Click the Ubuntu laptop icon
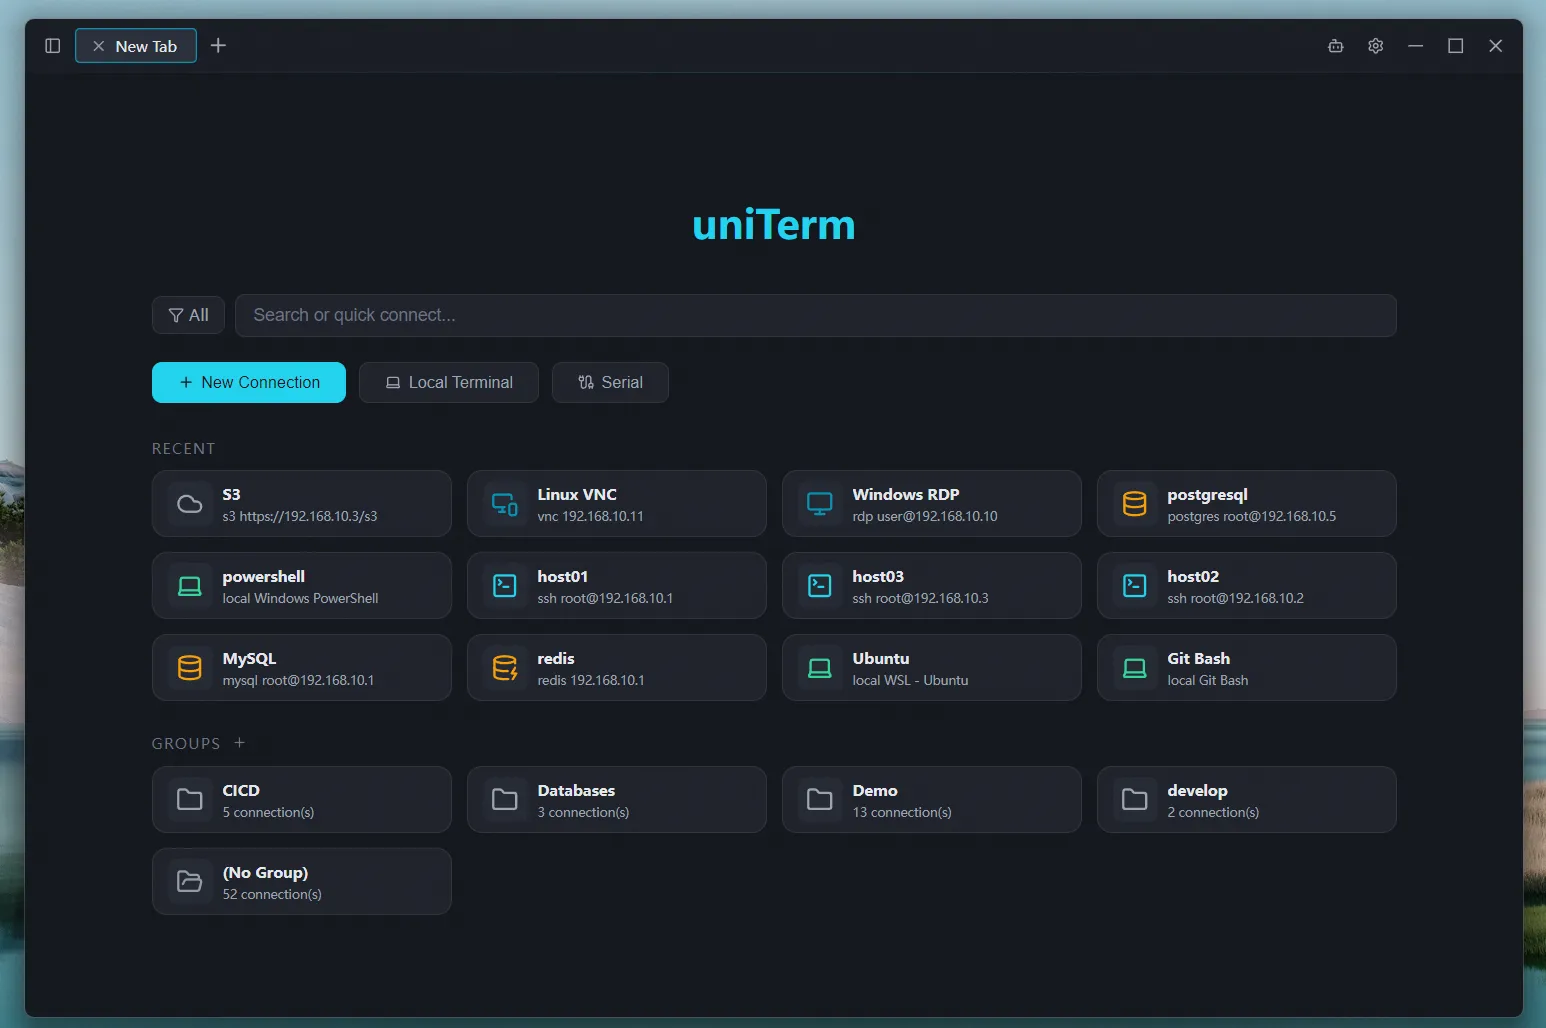 [820, 668]
